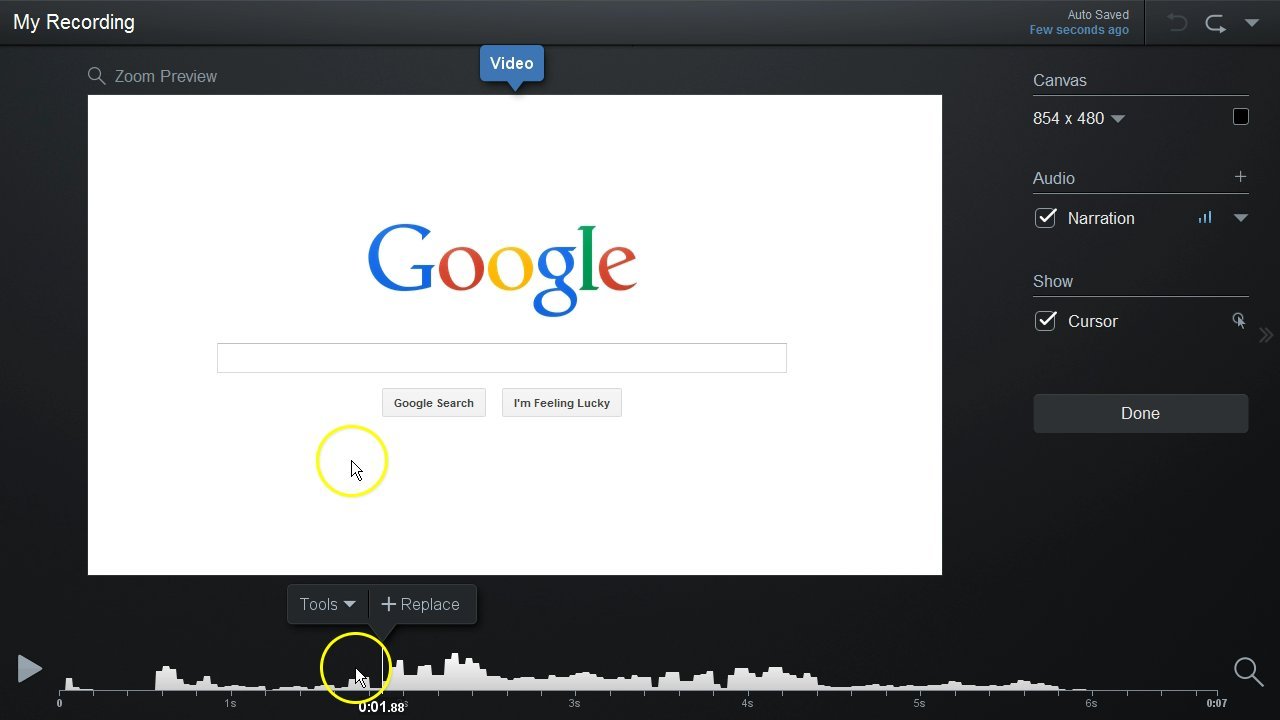Click the 0:07 end time label

coord(1216,703)
